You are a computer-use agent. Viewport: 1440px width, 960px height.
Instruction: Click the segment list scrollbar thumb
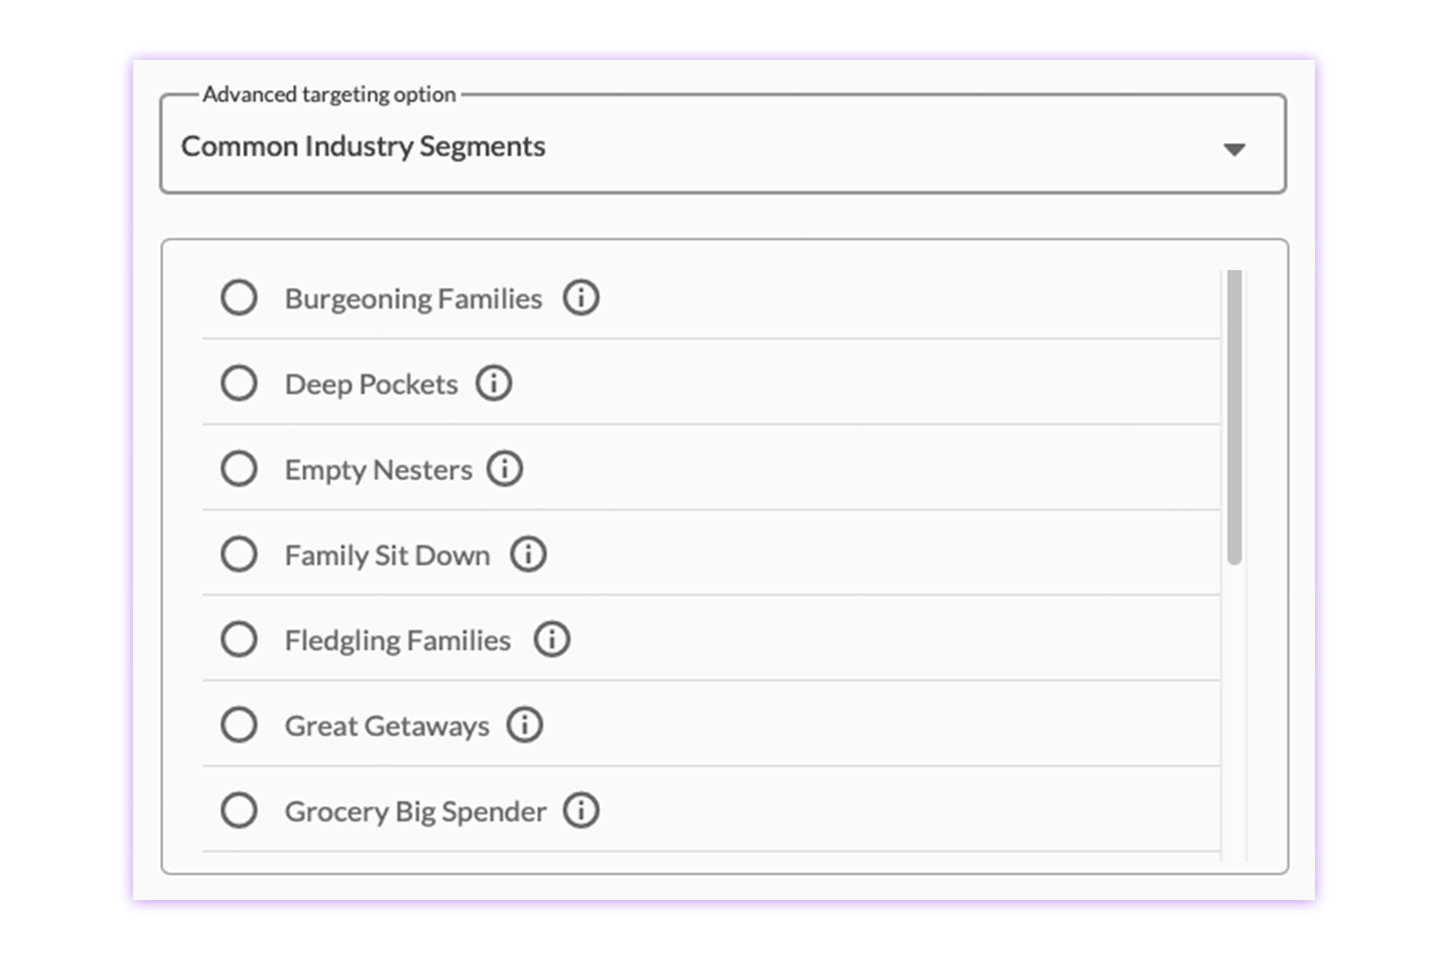coord(1235,417)
